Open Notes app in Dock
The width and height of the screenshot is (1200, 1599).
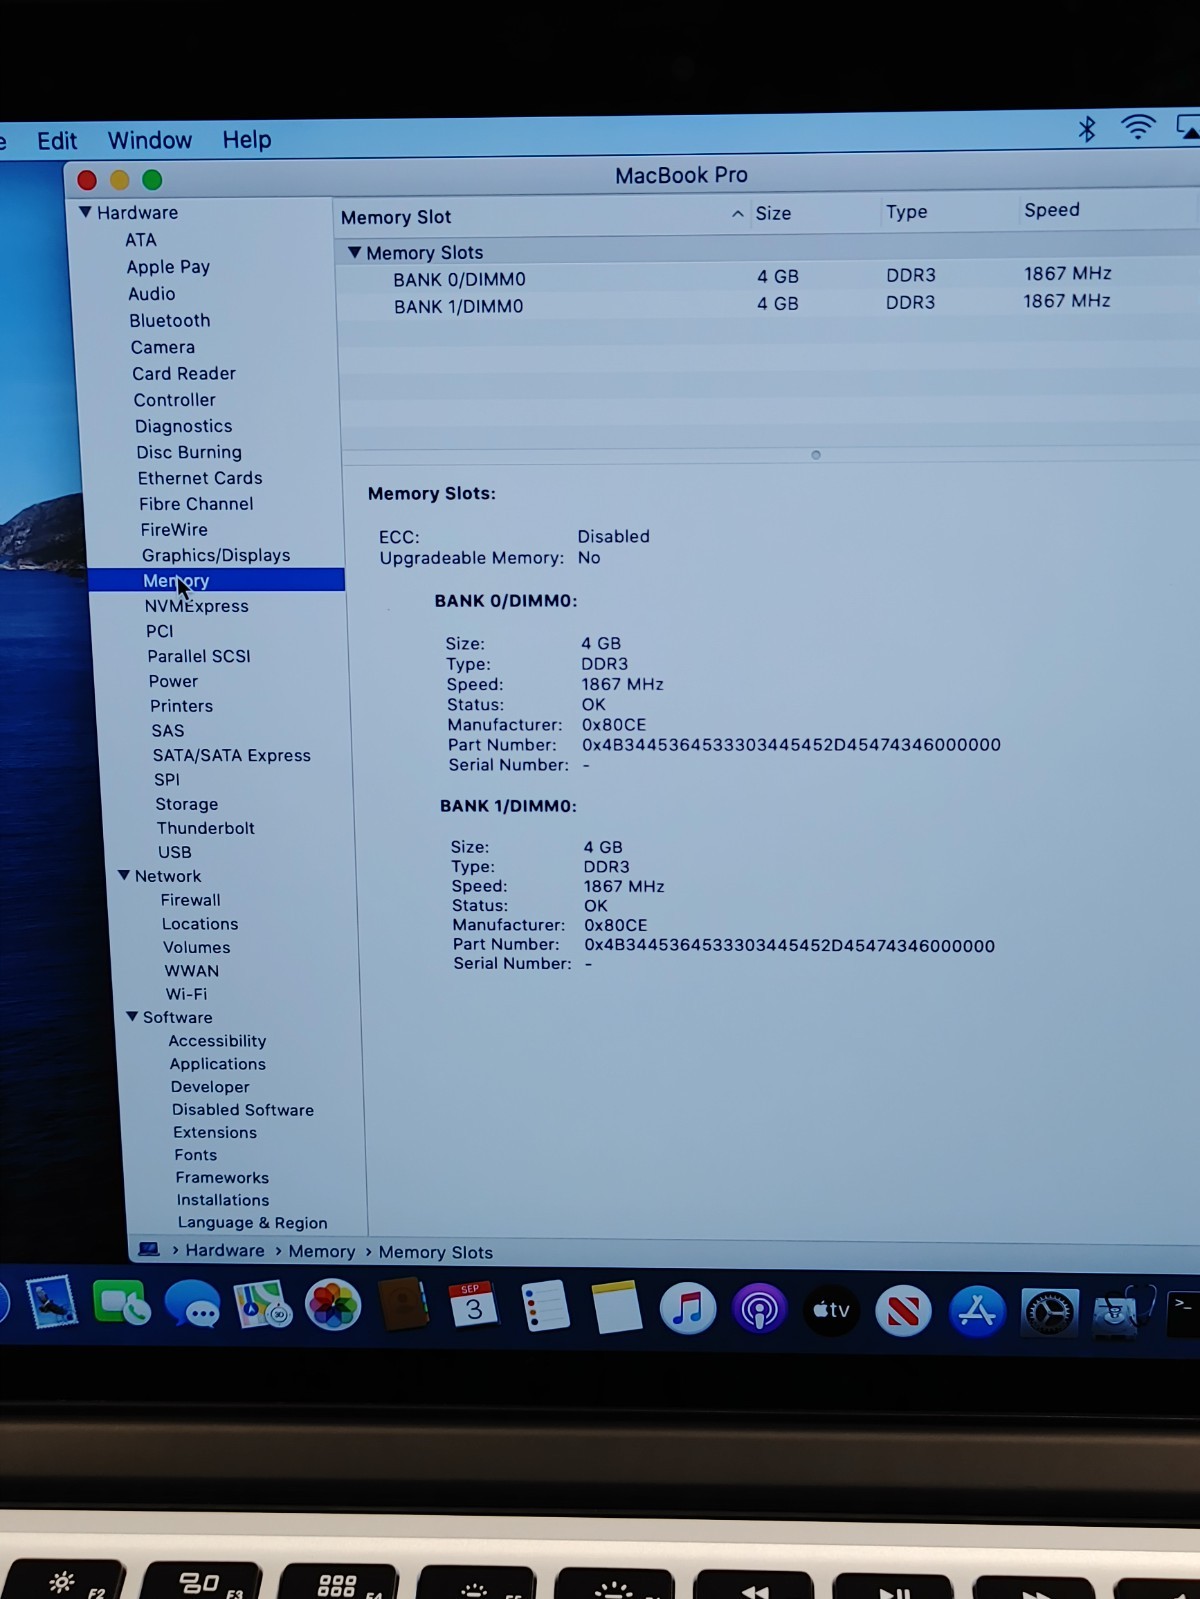[616, 1307]
